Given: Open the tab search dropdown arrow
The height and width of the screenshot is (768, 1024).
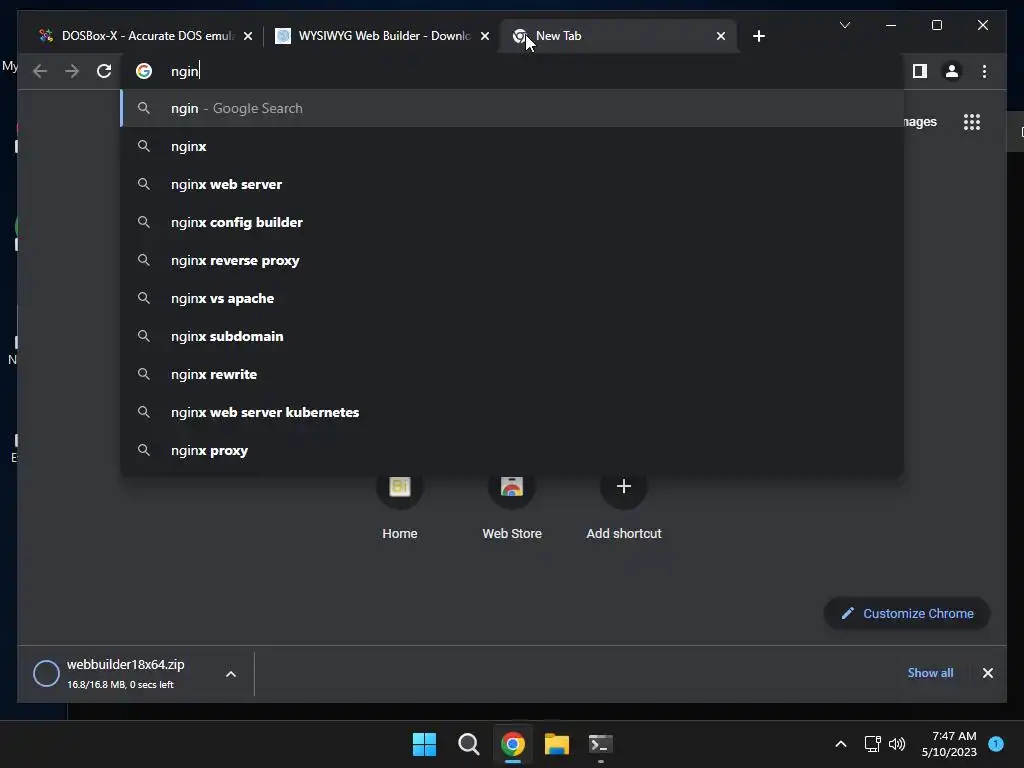Looking at the screenshot, I should click(x=844, y=25).
